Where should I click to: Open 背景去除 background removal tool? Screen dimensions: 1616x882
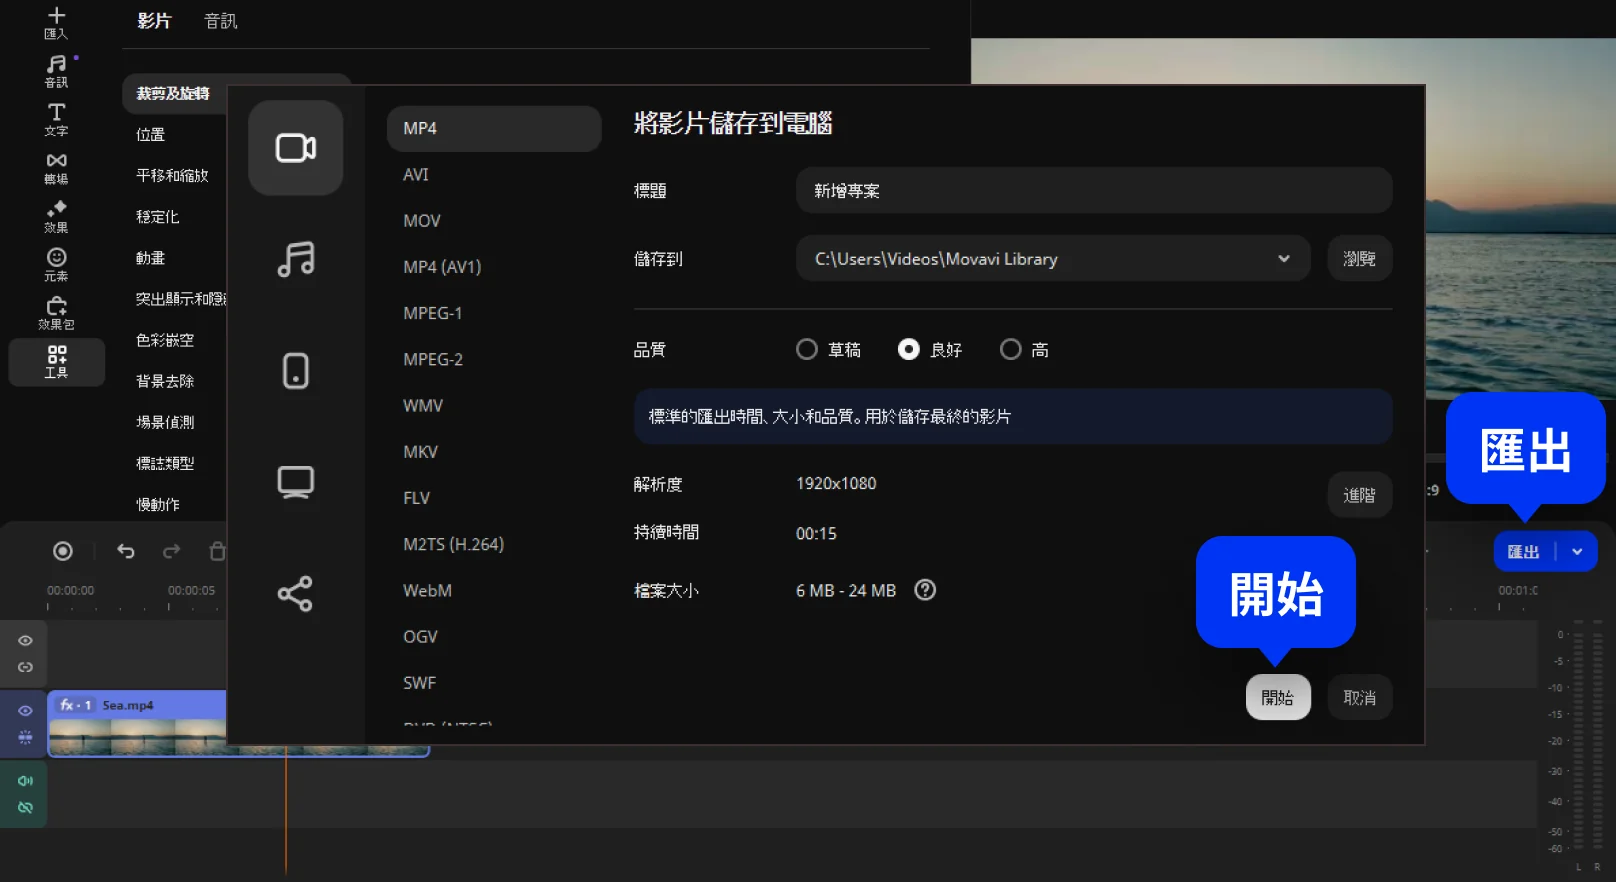pyautogui.click(x=165, y=381)
